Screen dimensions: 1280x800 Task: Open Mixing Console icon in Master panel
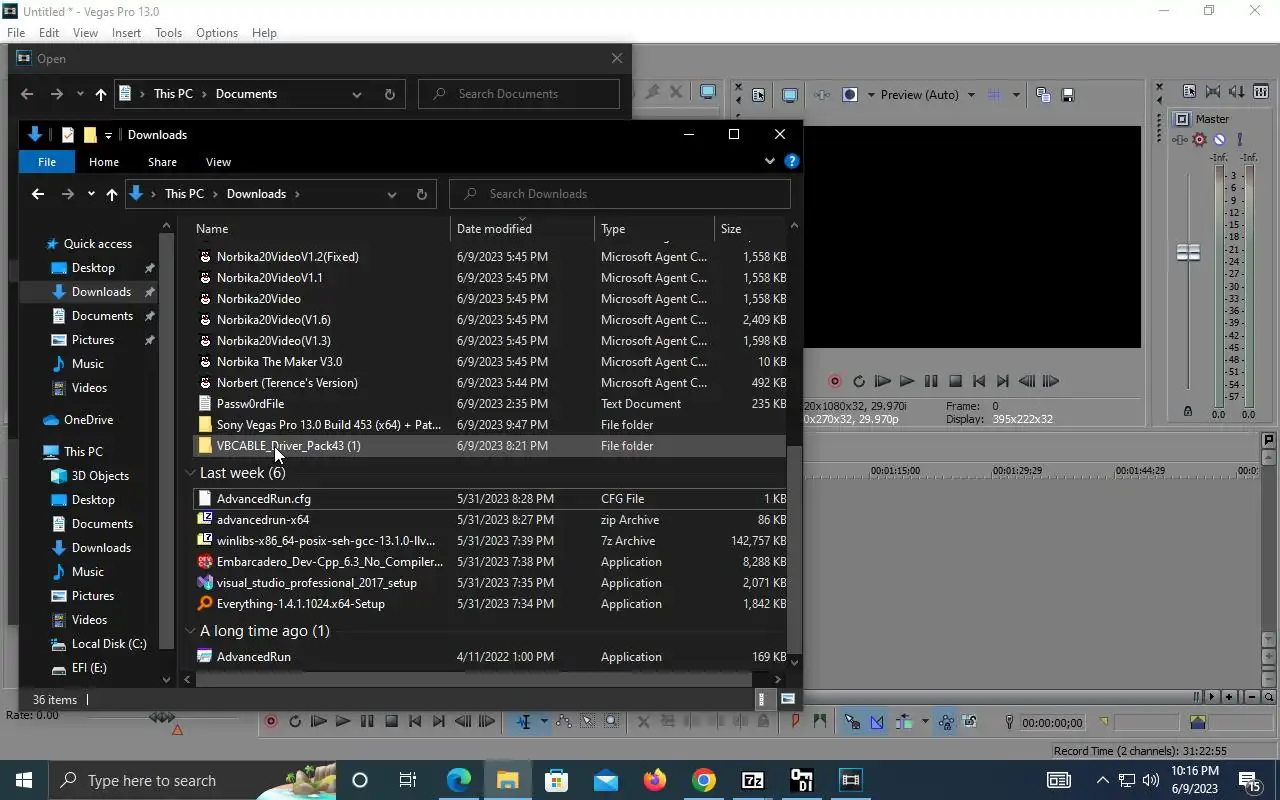click(x=1261, y=91)
